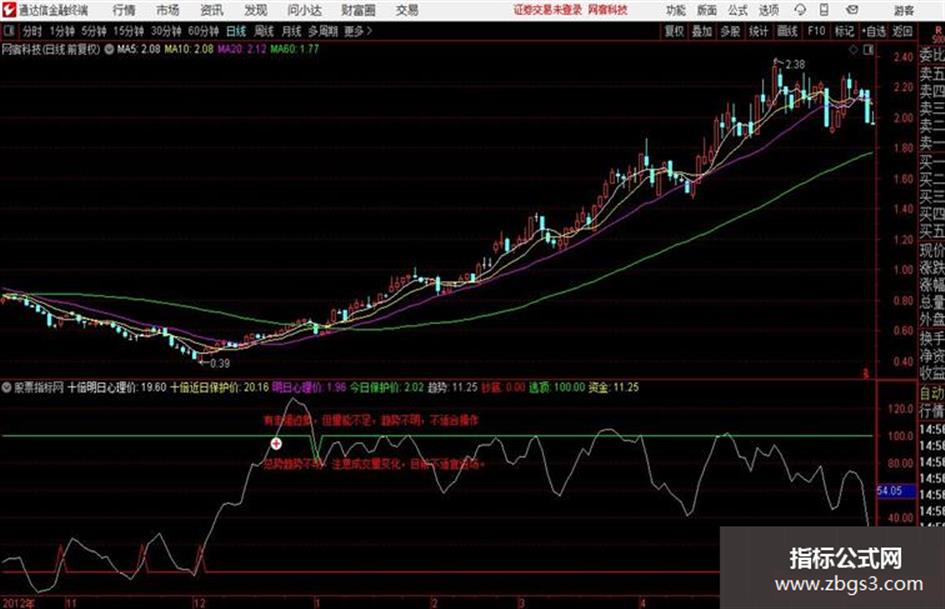Open the 多周期 multi-period view

click(323, 31)
